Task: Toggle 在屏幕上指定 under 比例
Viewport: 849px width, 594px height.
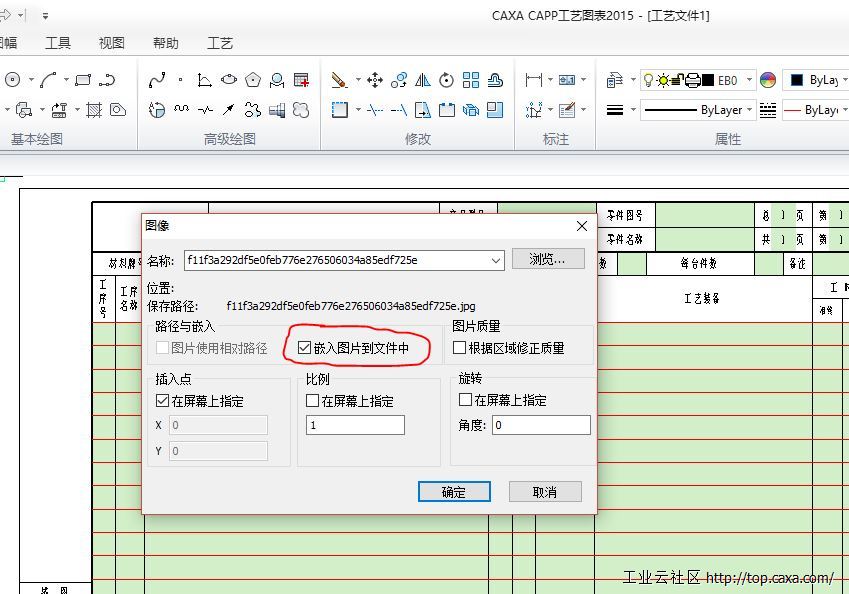Action: pyautogui.click(x=312, y=399)
